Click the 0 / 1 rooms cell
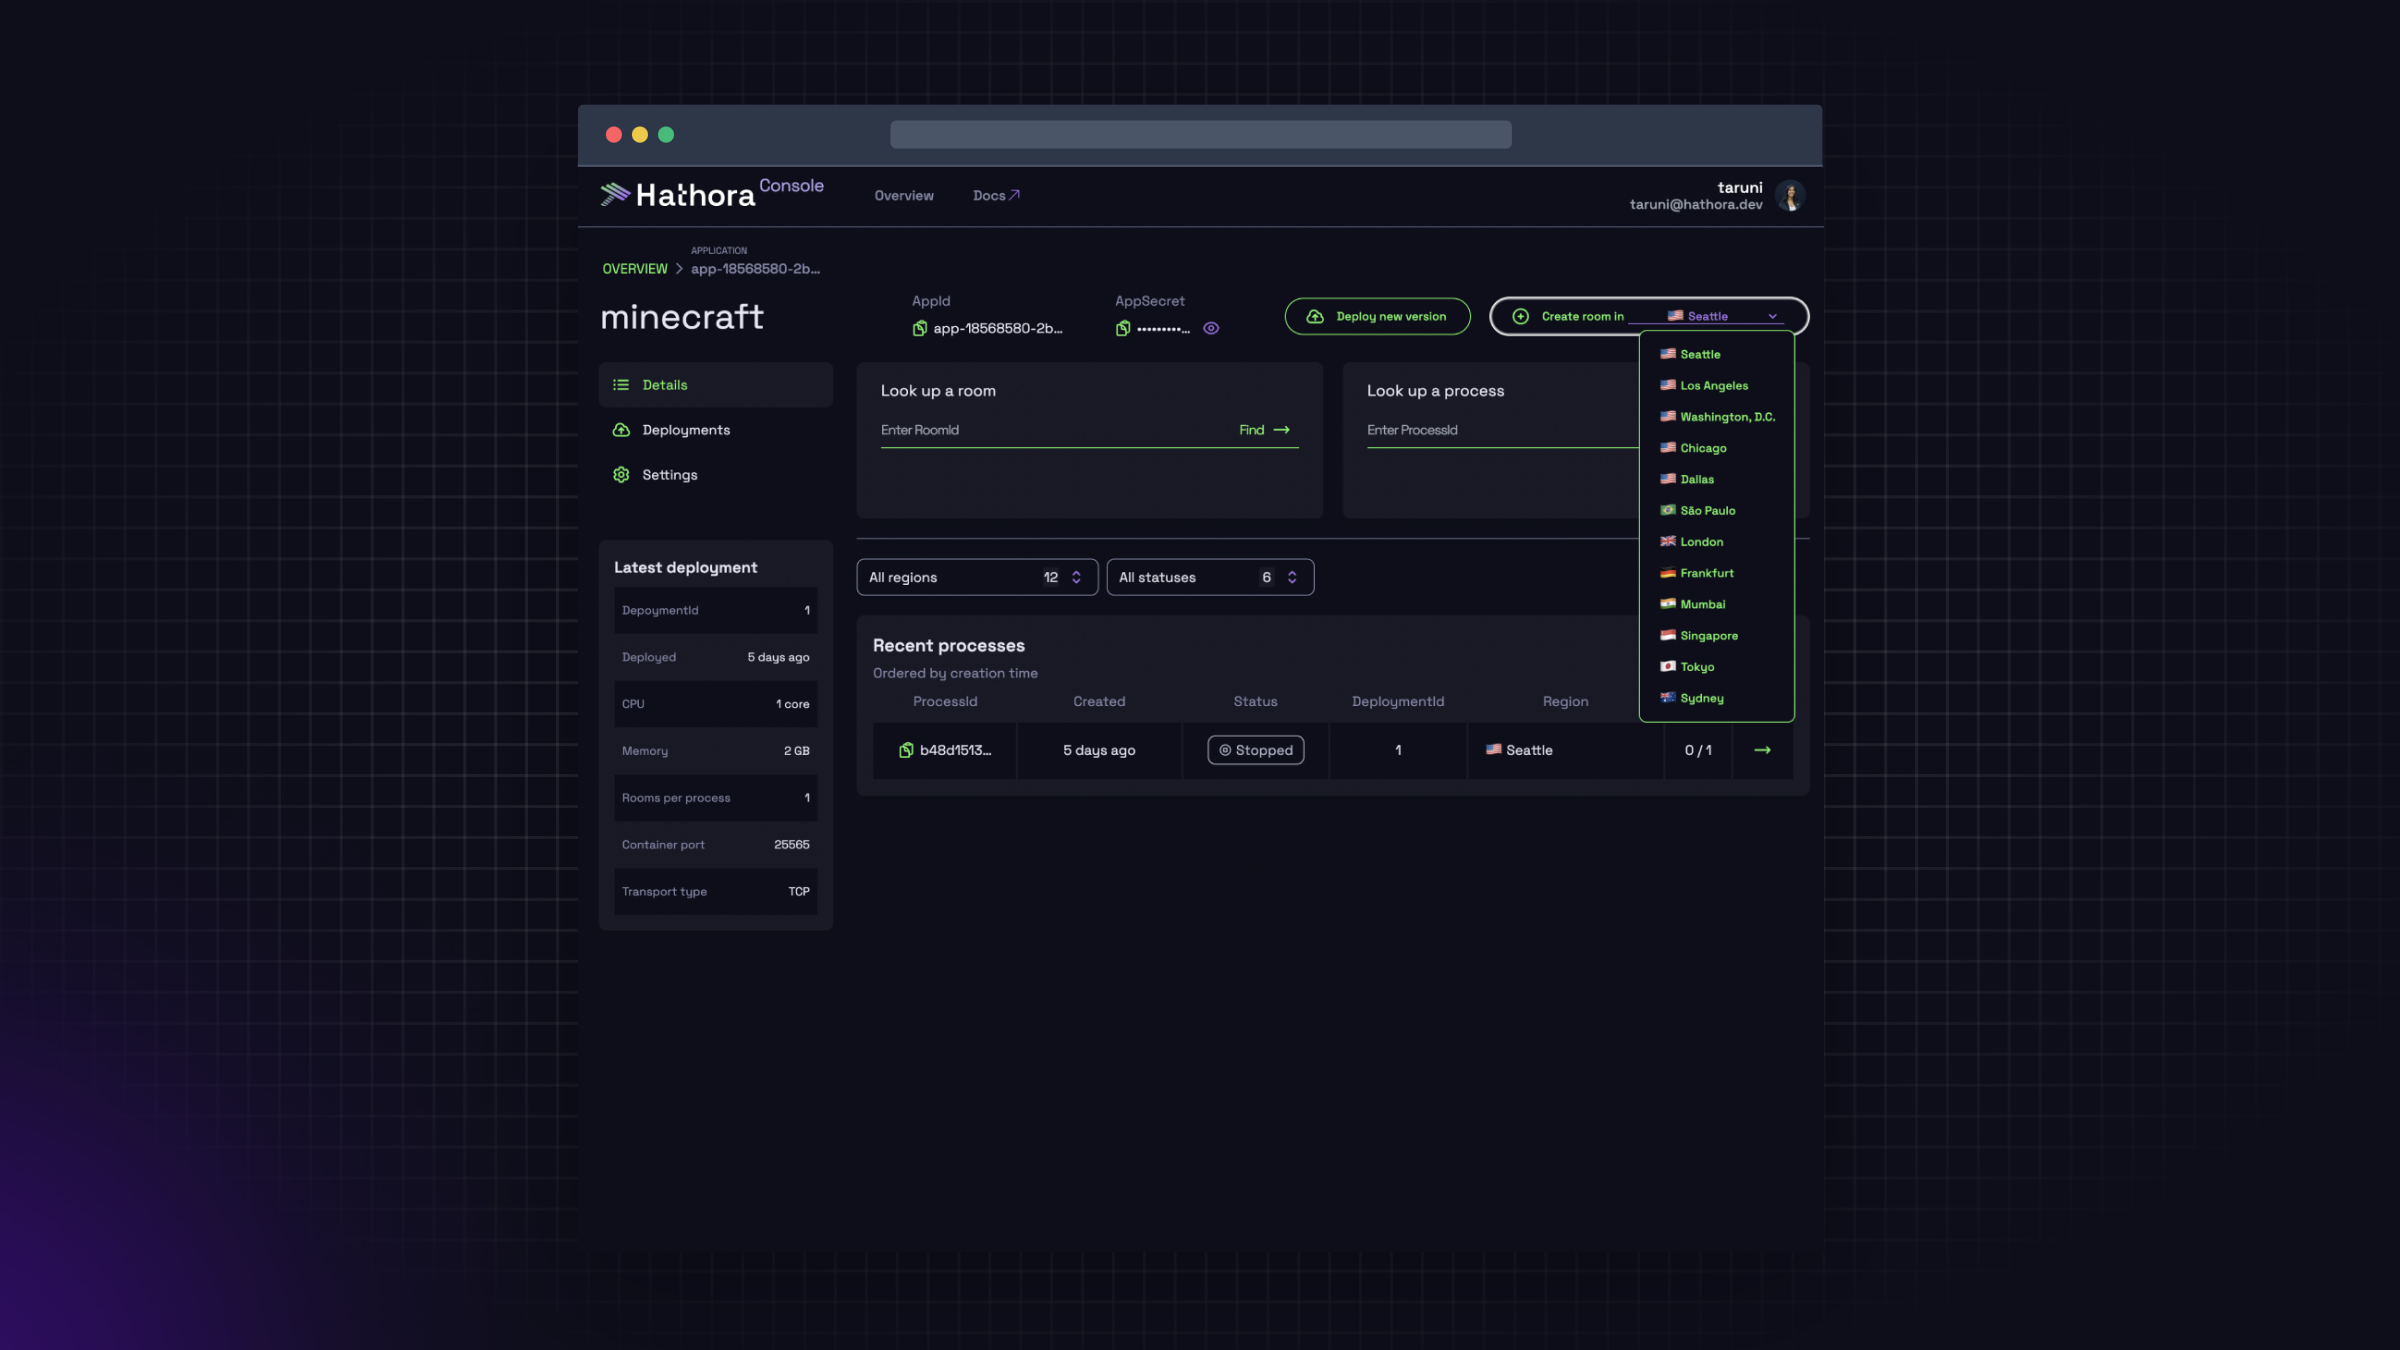This screenshot has width=2400, height=1350. 1698,750
